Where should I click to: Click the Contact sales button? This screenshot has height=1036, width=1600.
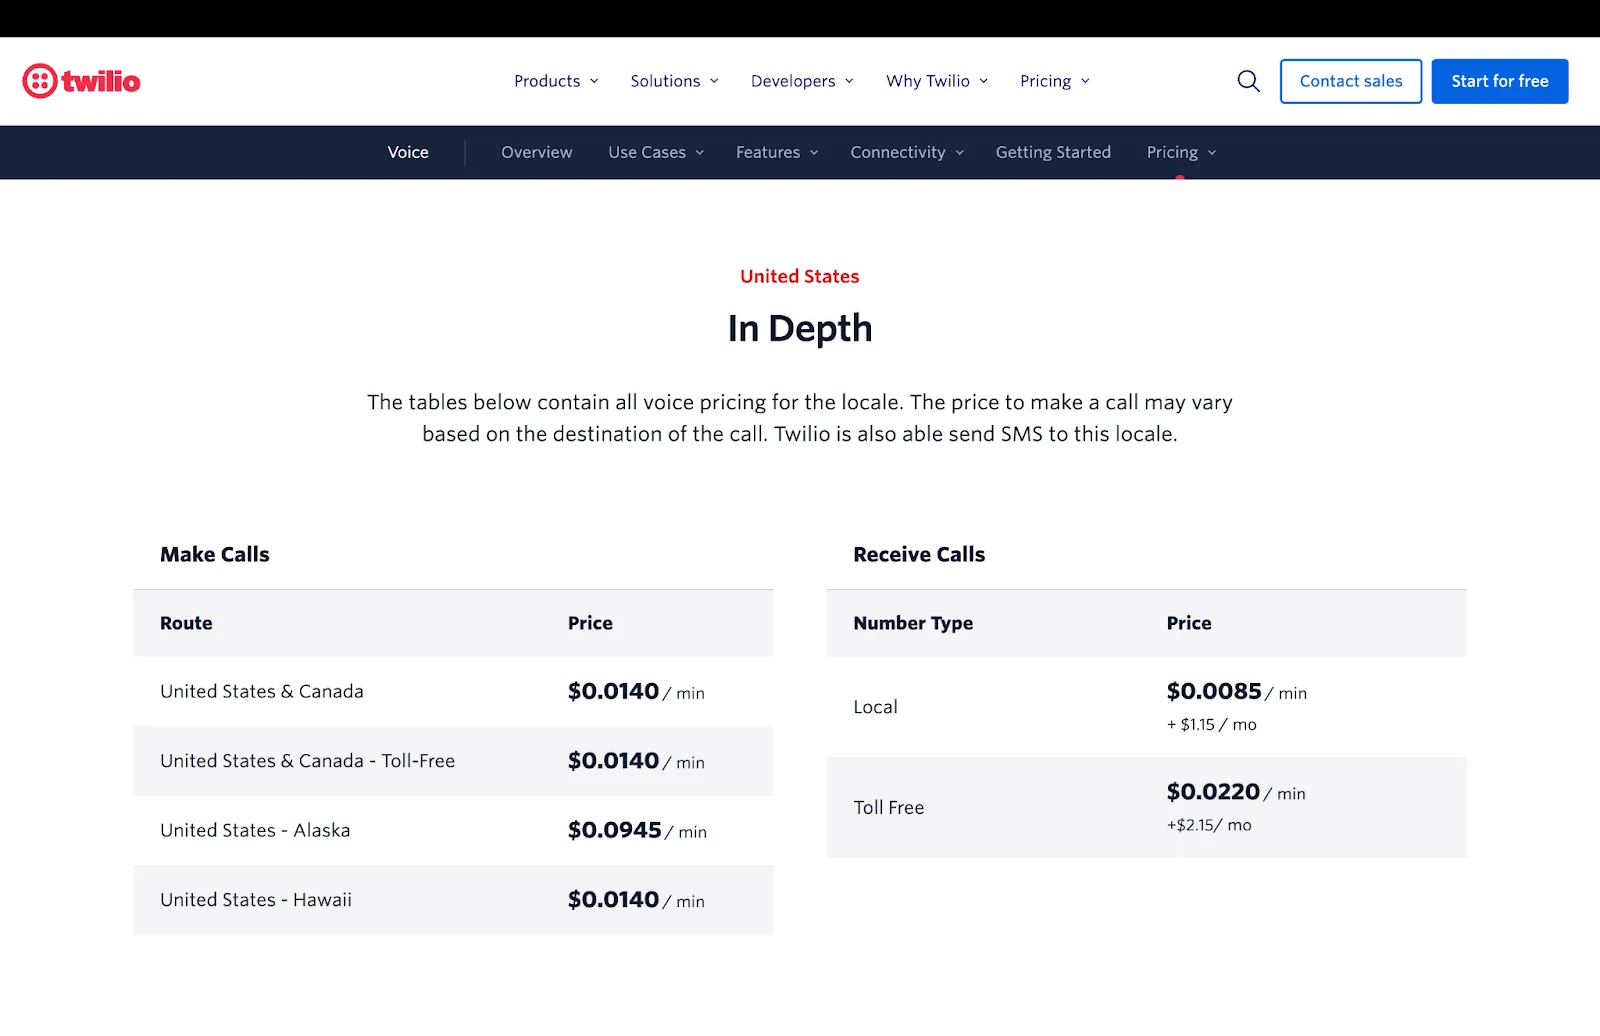coord(1351,81)
